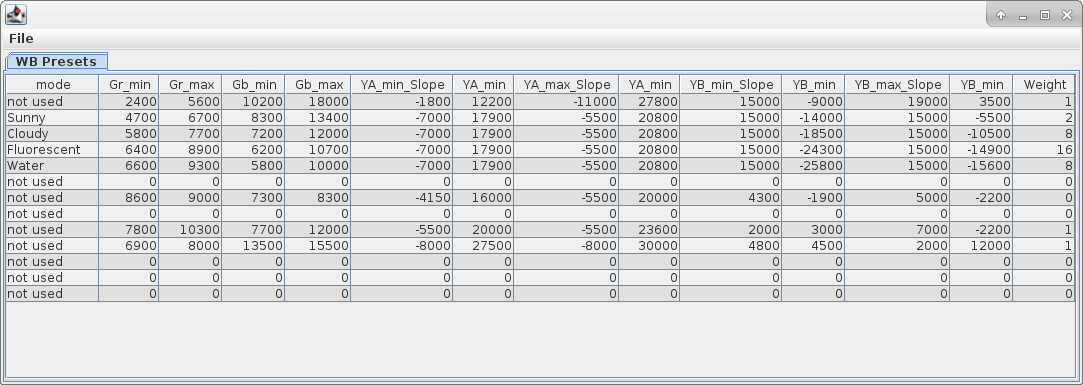Click the YB_min_Slope column header
1083x385 pixels.
tap(731, 85)
